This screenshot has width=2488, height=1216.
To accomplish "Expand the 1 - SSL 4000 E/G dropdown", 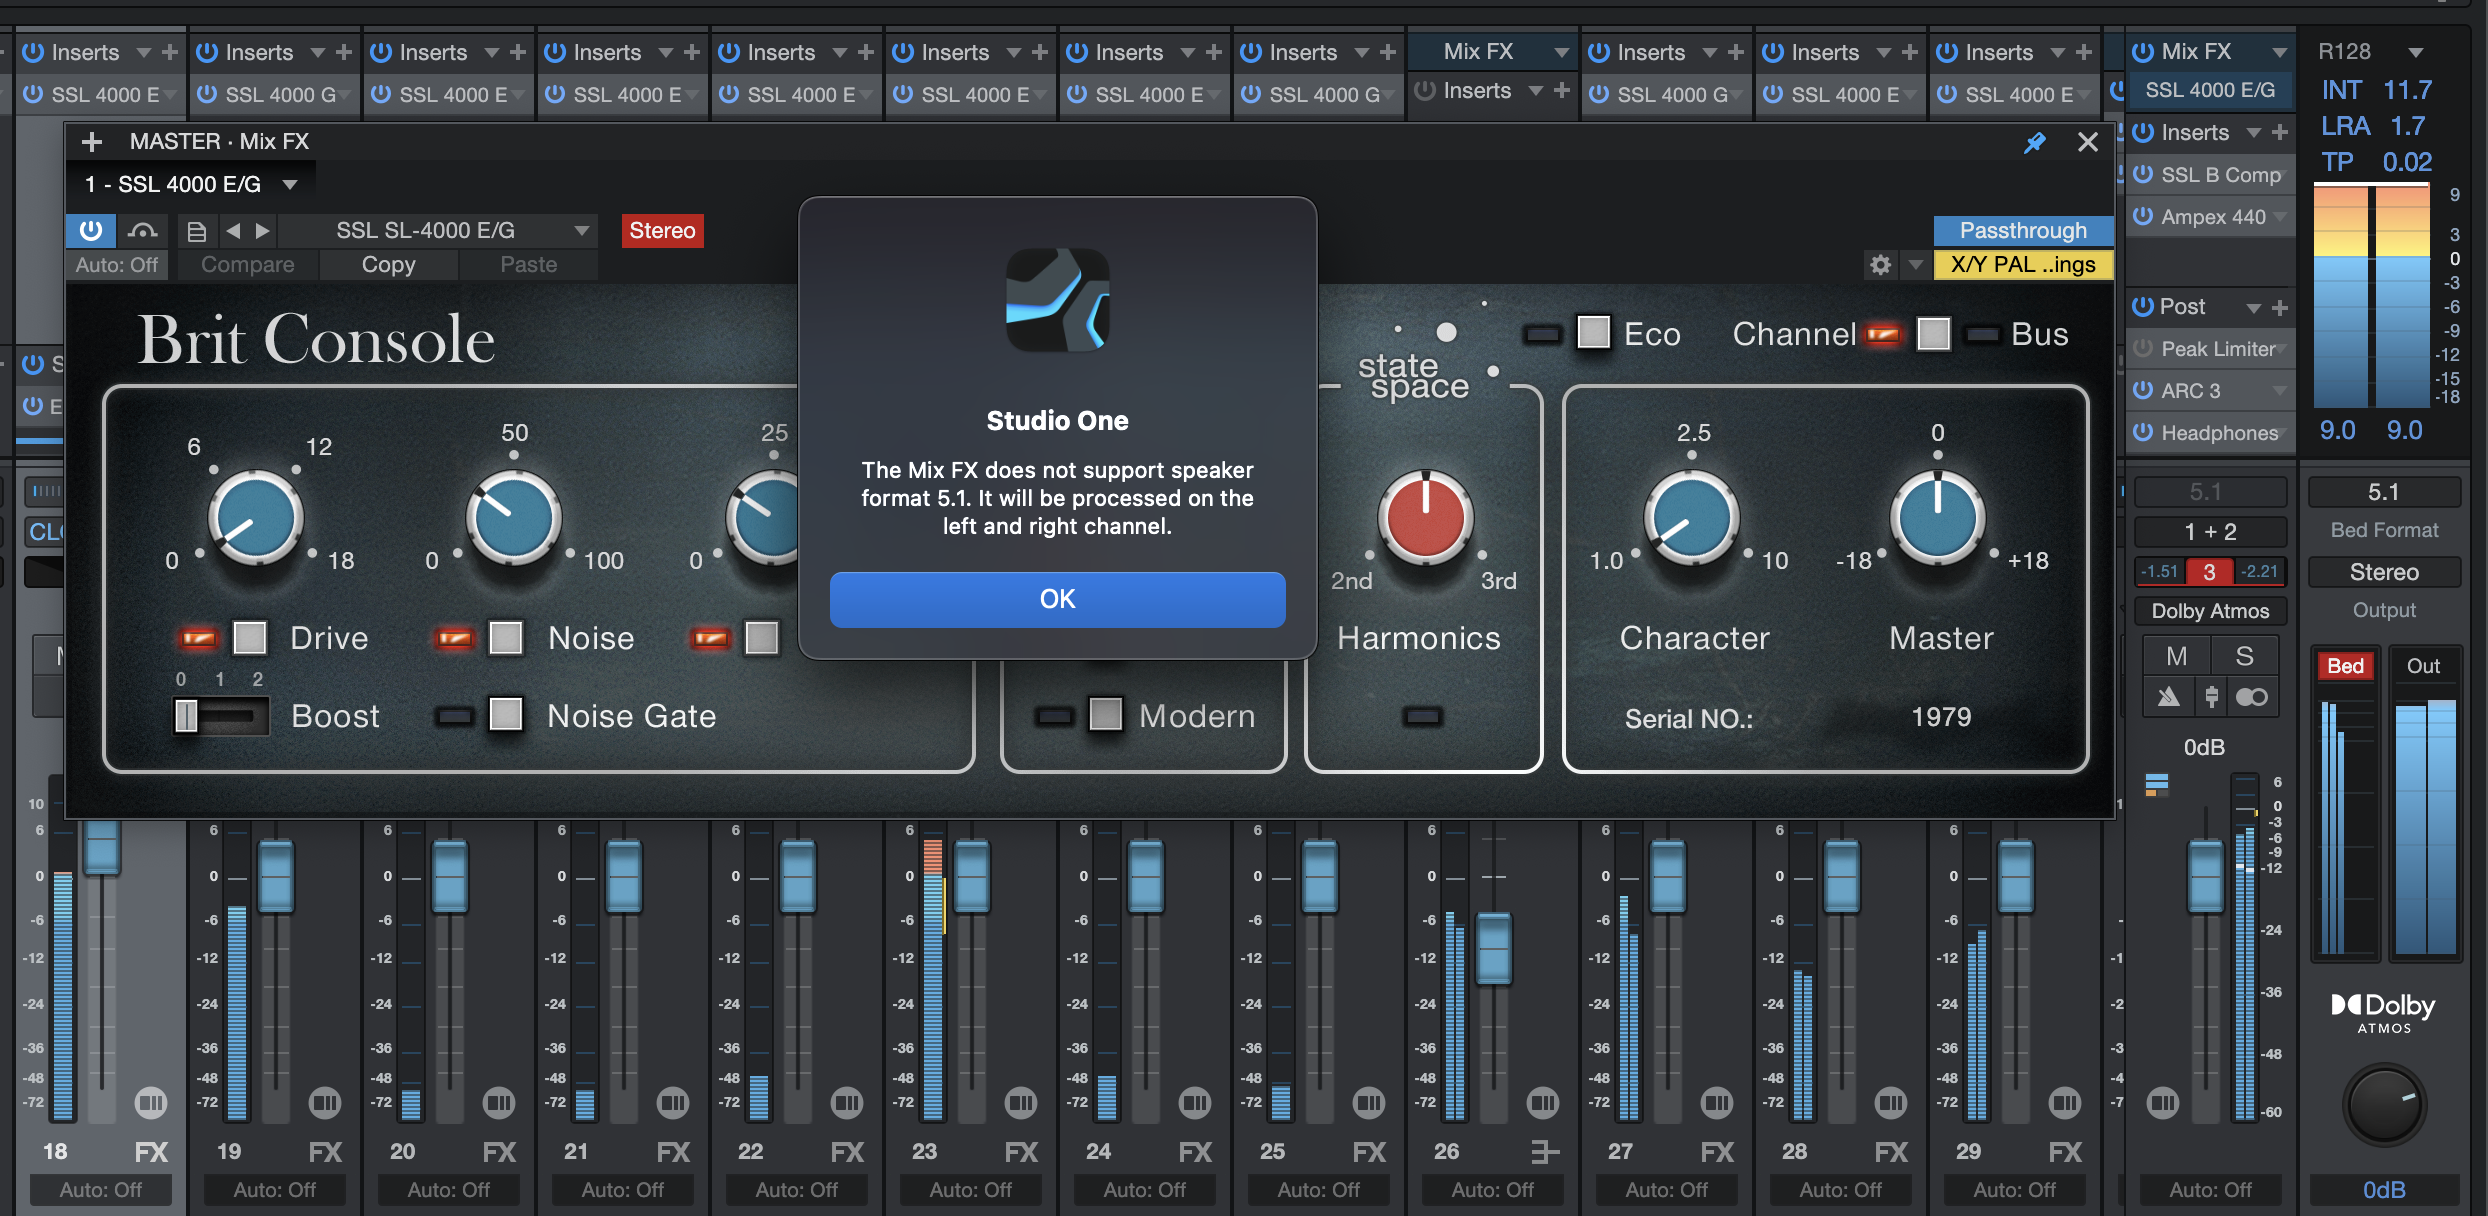I will 289,184.
